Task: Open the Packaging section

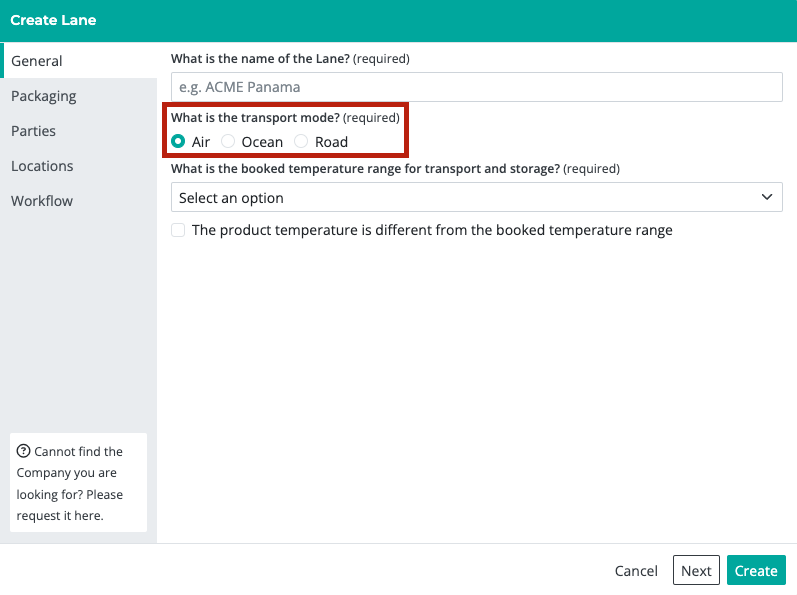Action: coord(44,96)
